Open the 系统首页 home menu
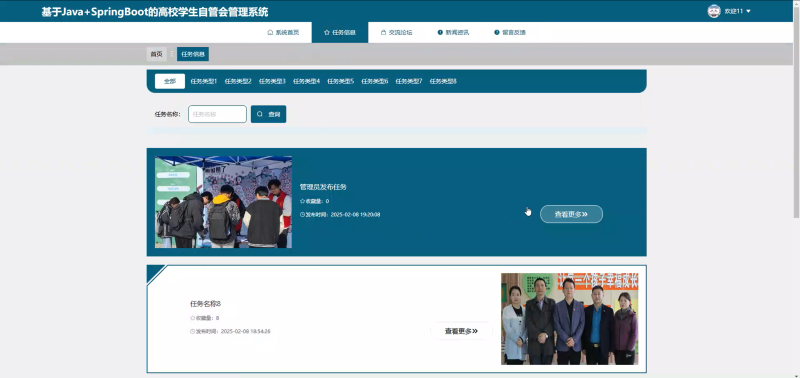Viewport: 800px width, 378px height. click(x=283, y=32)
